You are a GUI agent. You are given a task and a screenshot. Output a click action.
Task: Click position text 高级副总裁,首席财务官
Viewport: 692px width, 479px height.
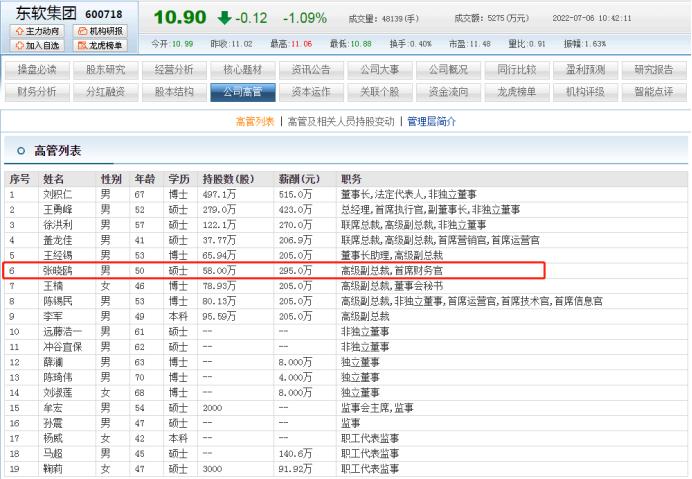point(392,271)
